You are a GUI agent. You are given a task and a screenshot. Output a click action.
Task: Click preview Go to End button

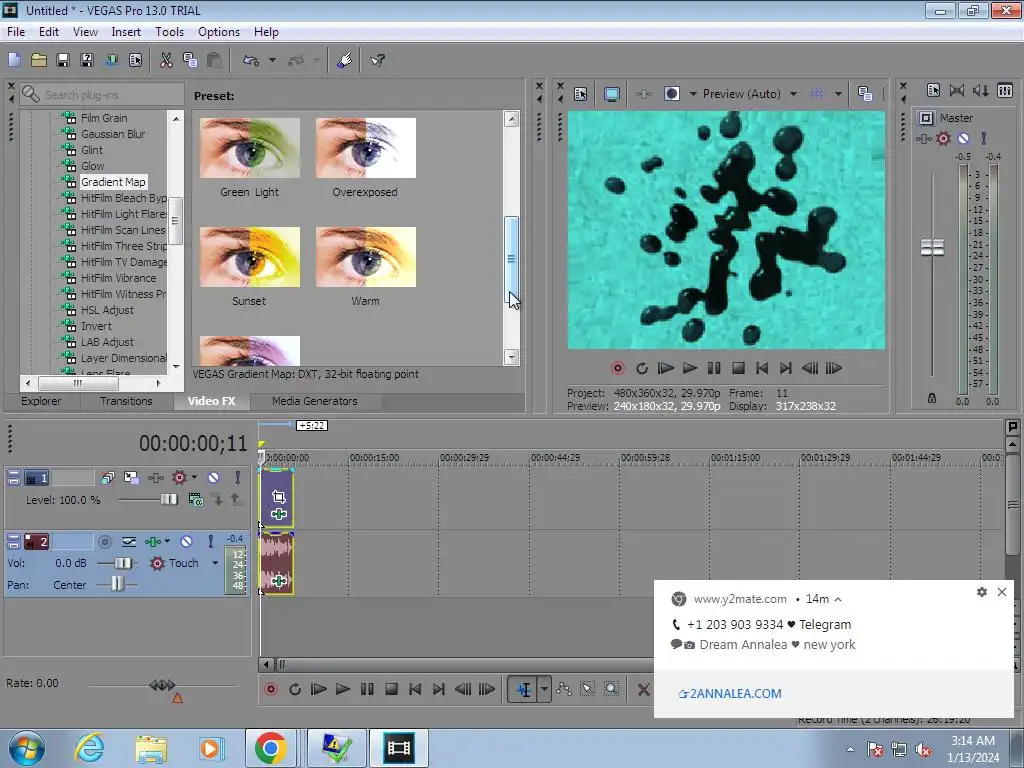pos(786,368)
